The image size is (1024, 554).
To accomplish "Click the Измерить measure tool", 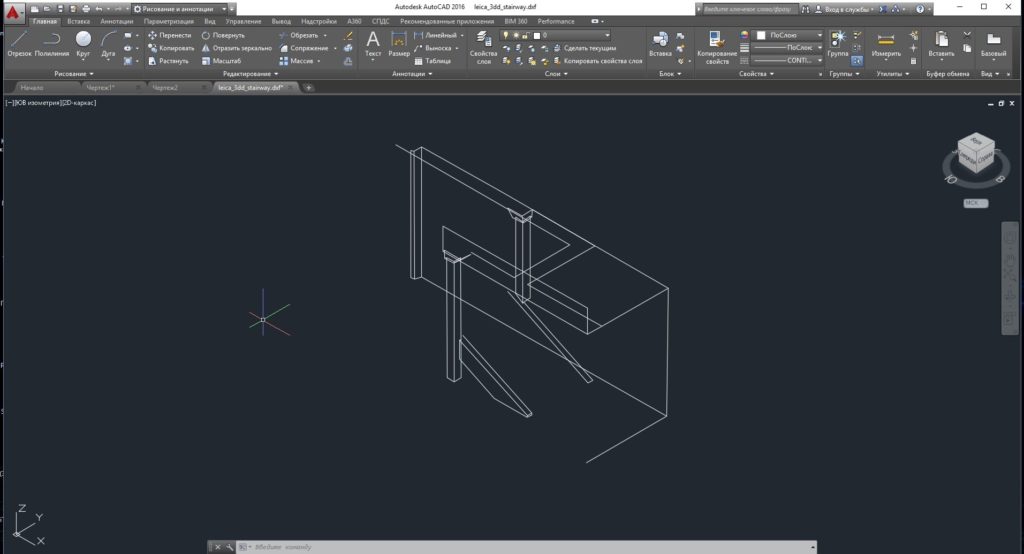I will coord(886,44).
